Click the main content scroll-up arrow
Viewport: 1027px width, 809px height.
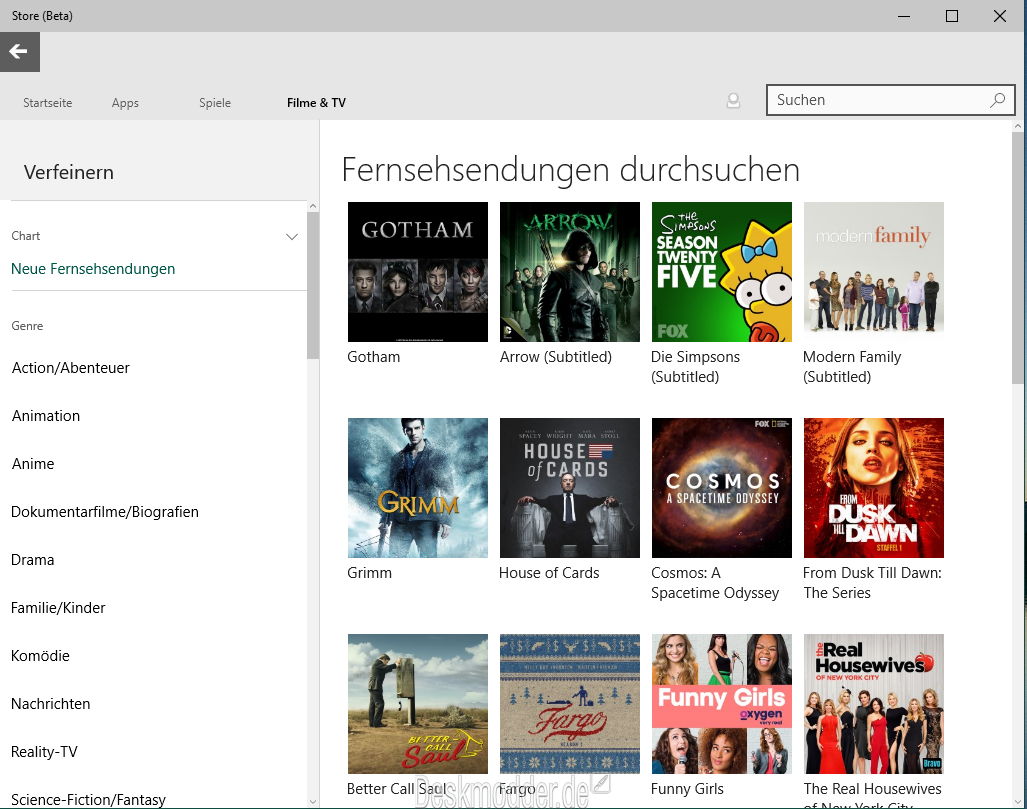(x=1017, y=126)
